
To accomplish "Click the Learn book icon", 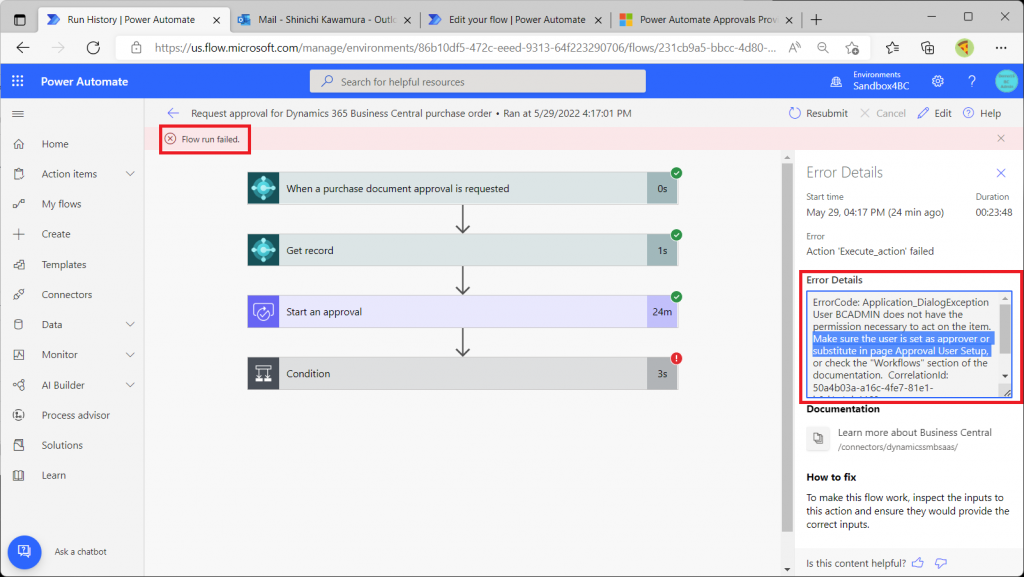I will pos(19,475).
